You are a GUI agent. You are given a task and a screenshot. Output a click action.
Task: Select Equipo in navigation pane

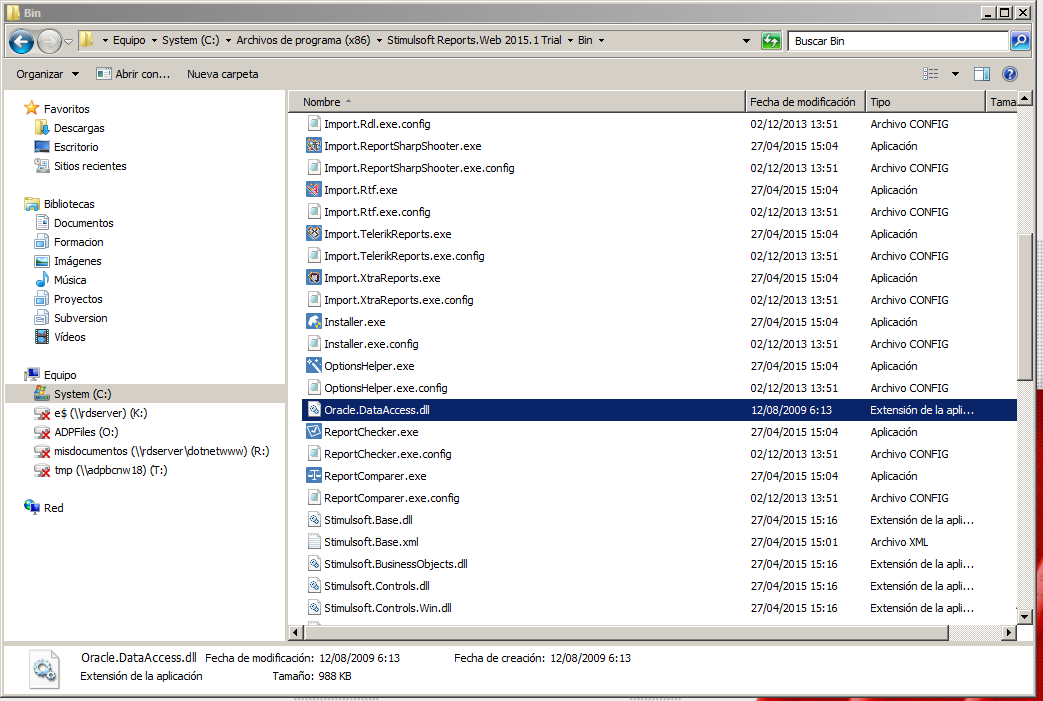59,375
